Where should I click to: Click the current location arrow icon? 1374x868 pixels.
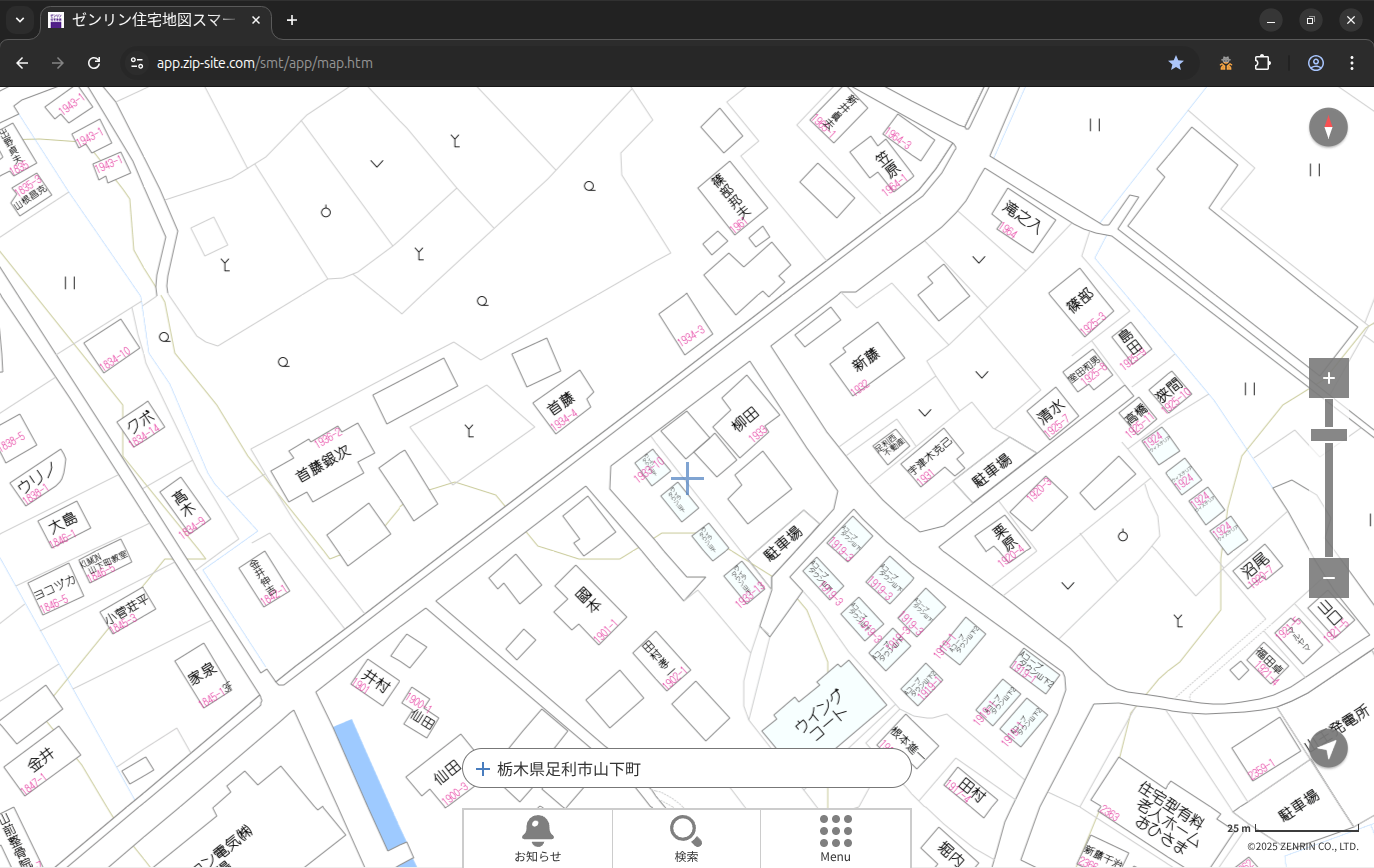pyautogui.click(x=1328, y=749)
